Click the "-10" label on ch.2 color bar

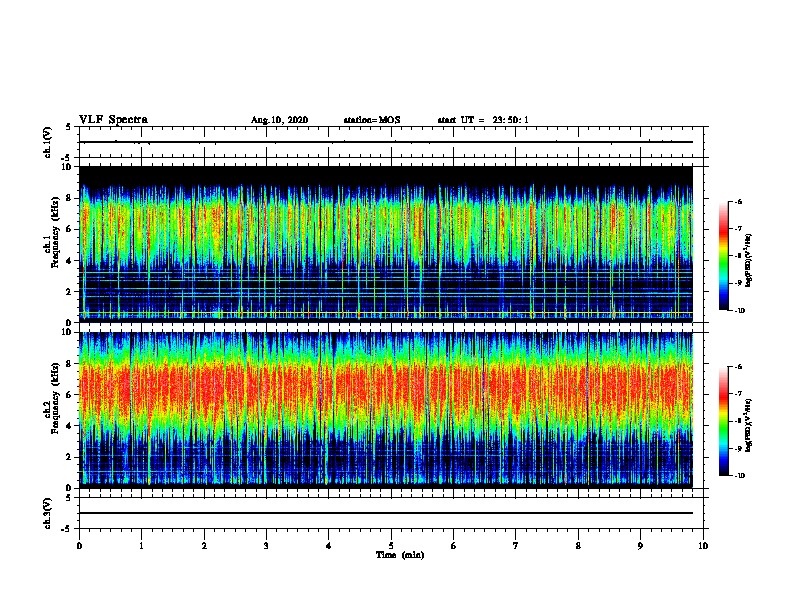739,476
